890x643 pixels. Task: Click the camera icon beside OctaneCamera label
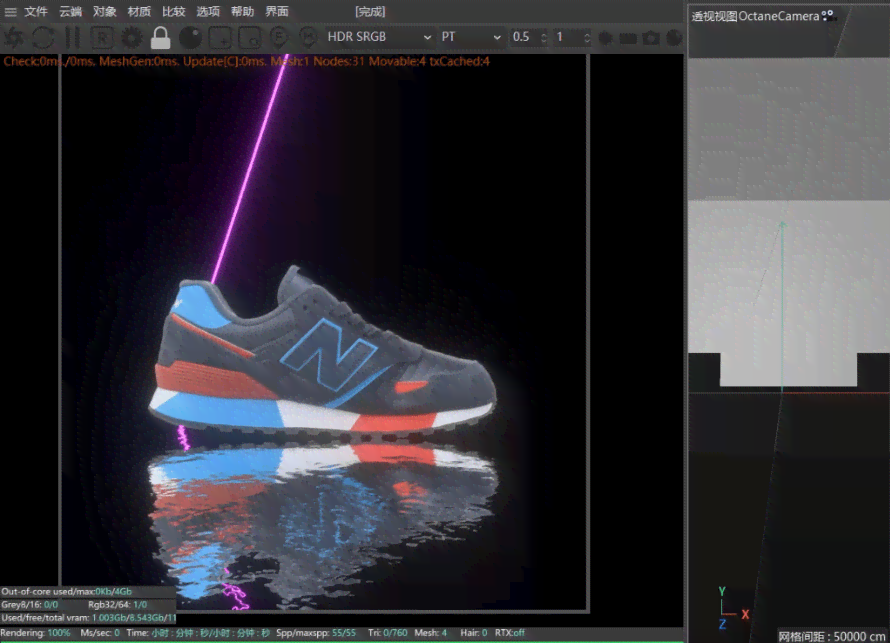(829, 15)
